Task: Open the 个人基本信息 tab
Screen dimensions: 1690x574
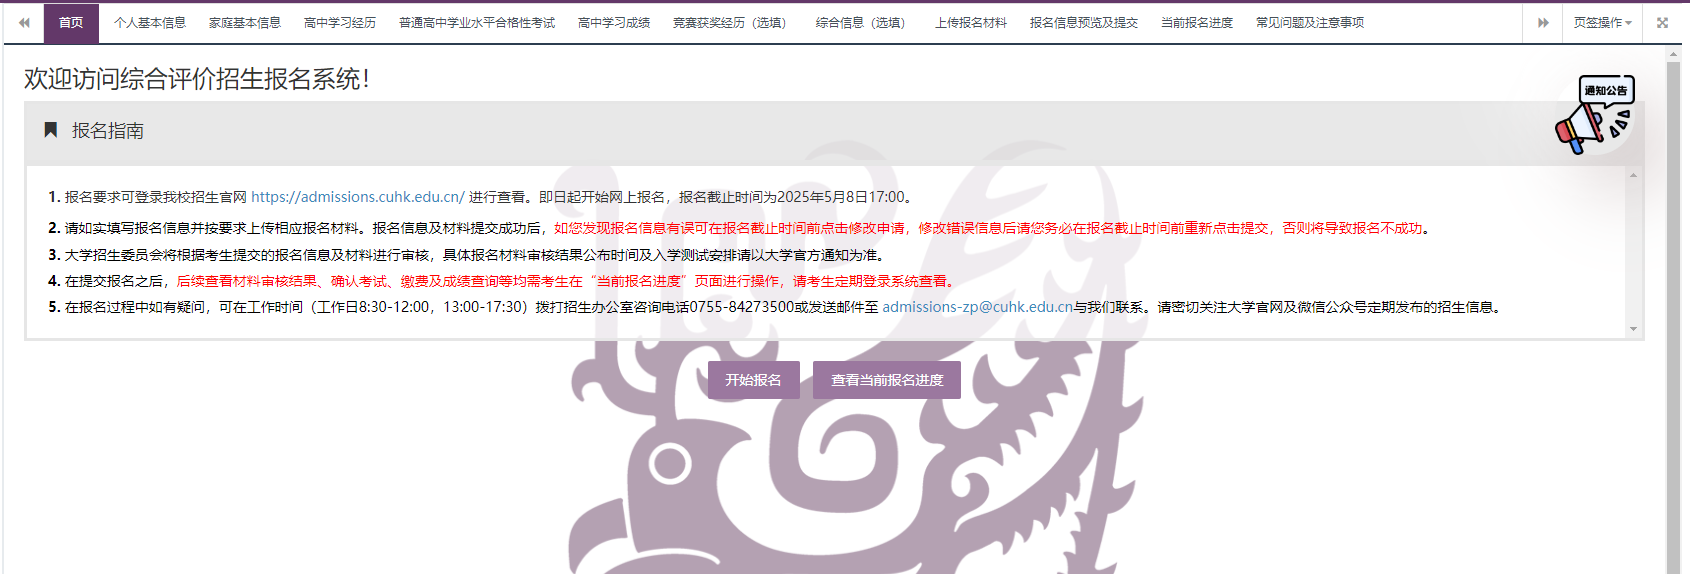Action: [150, 23]
